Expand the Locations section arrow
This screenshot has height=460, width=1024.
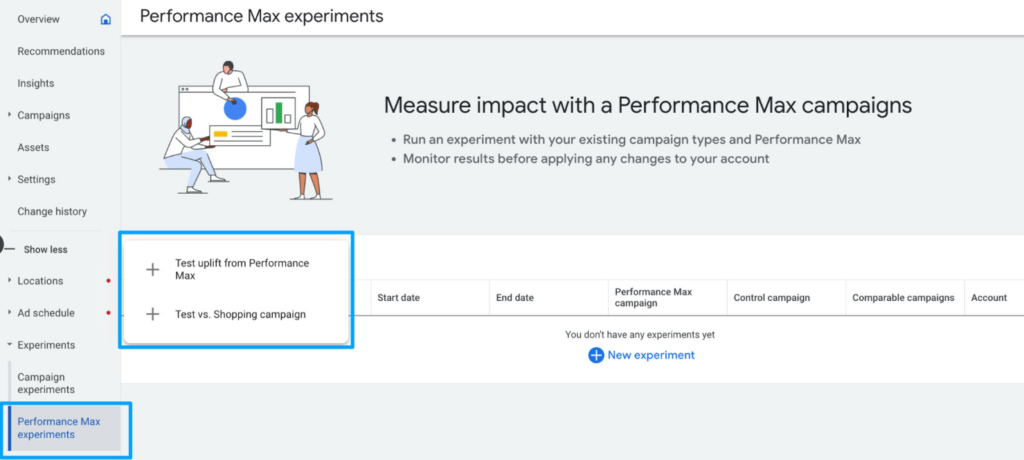[x=10, y=280]
